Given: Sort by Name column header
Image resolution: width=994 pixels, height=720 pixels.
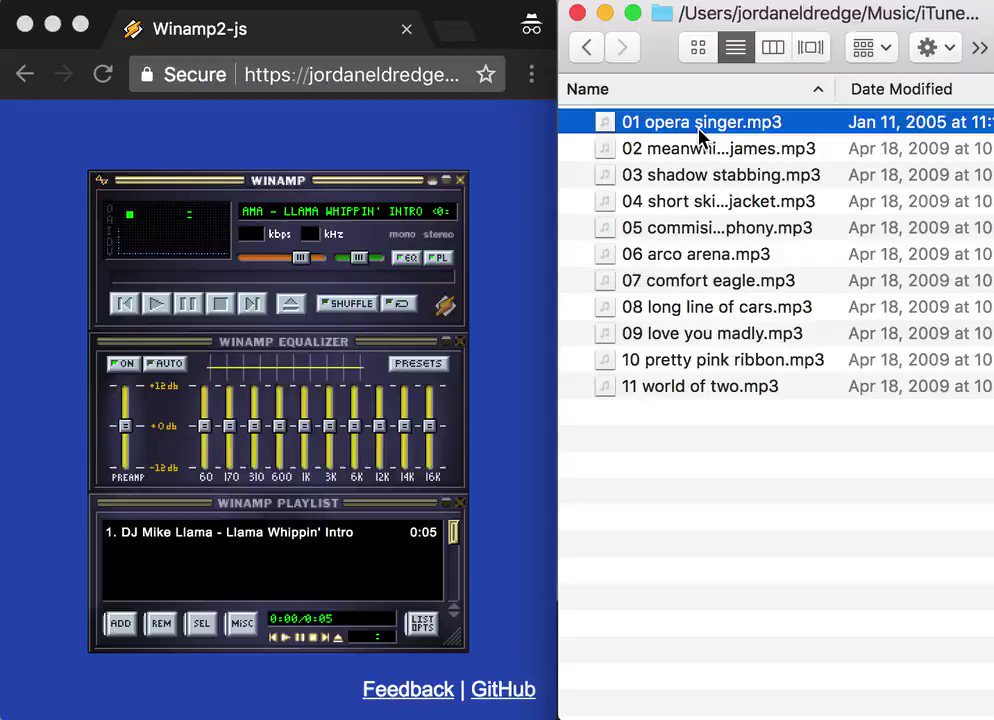Looking at the screenshot, I should tap(696, 89).
